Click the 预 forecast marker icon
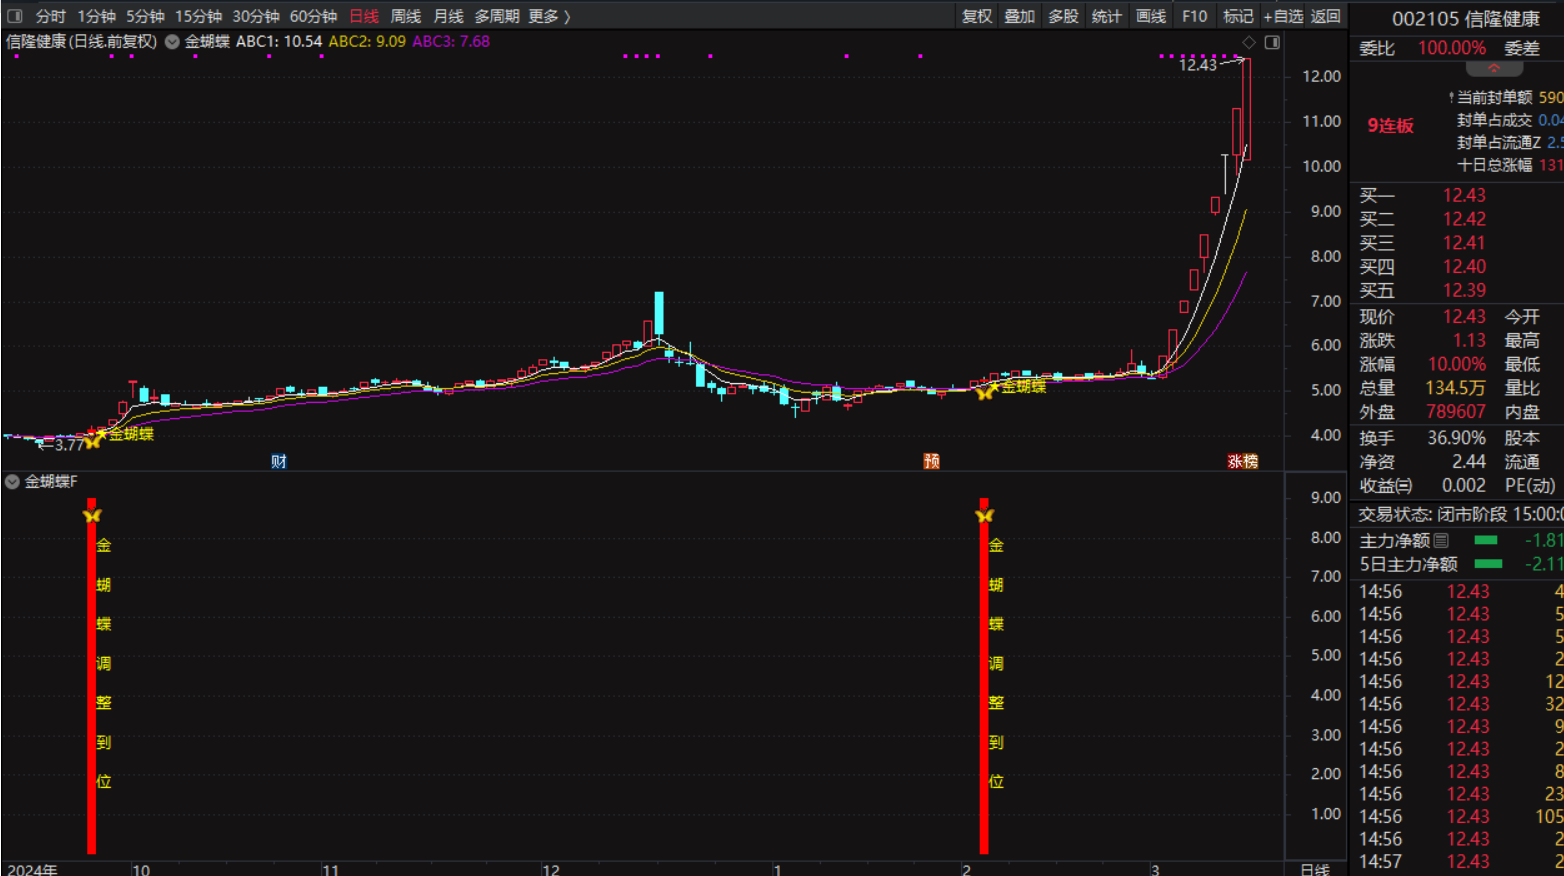The image size is (1564, 876). point(931,461)
